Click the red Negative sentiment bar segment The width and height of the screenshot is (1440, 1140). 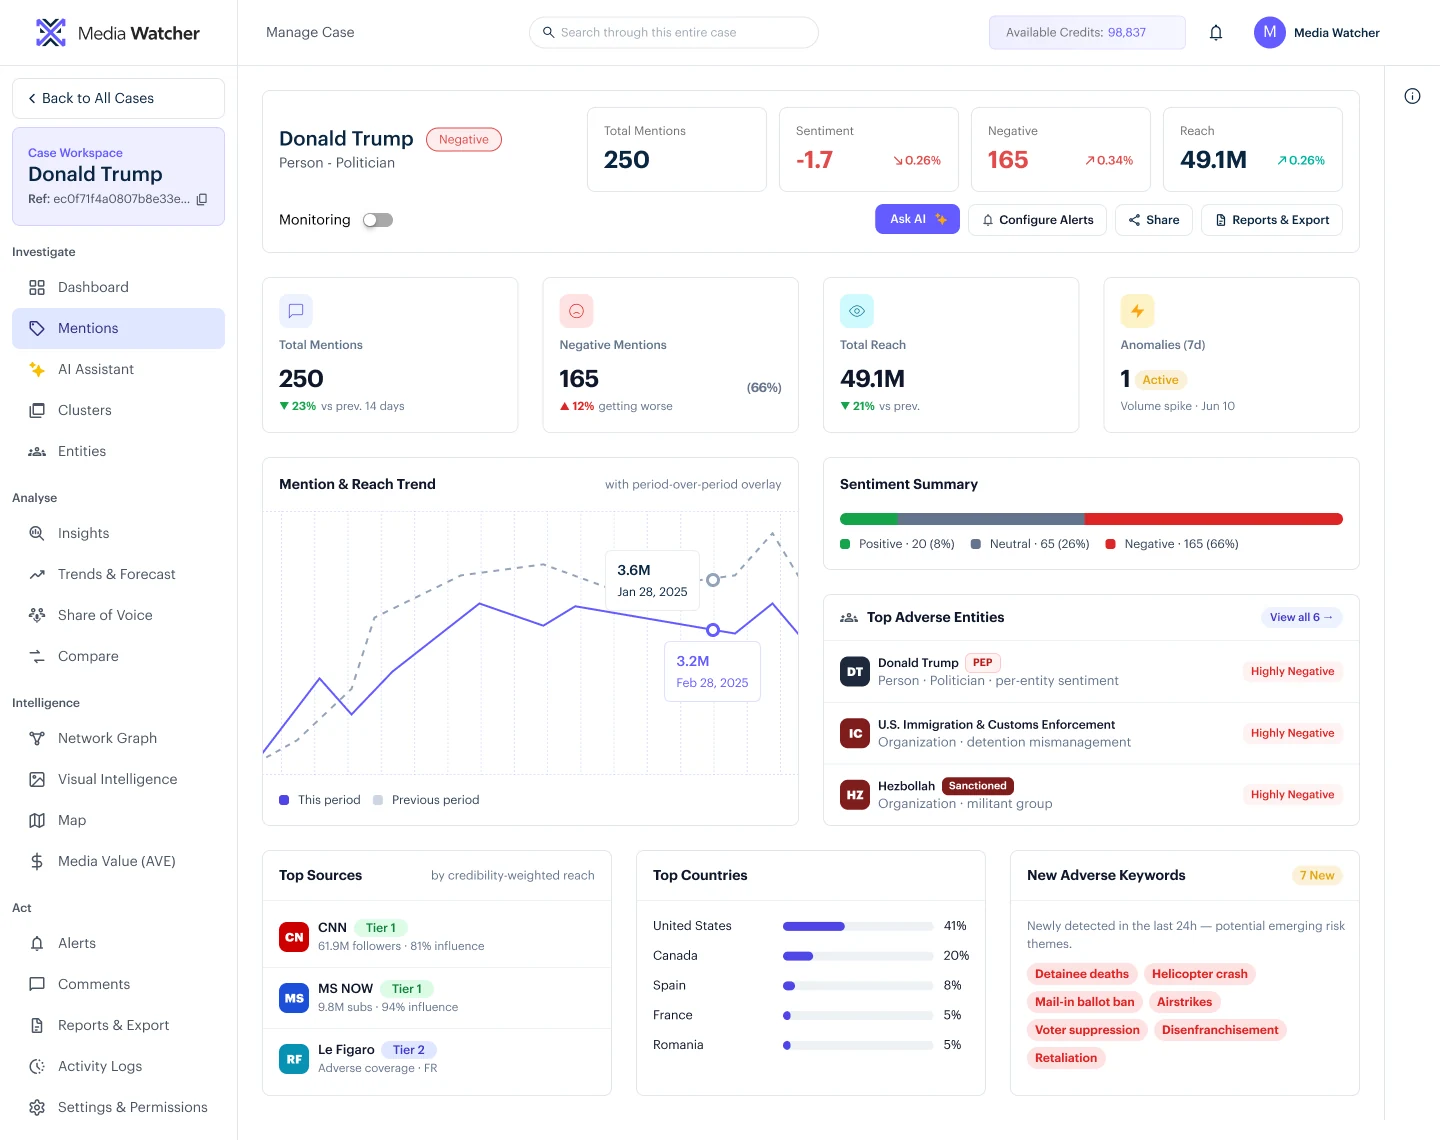click(x=1214, y=519)
